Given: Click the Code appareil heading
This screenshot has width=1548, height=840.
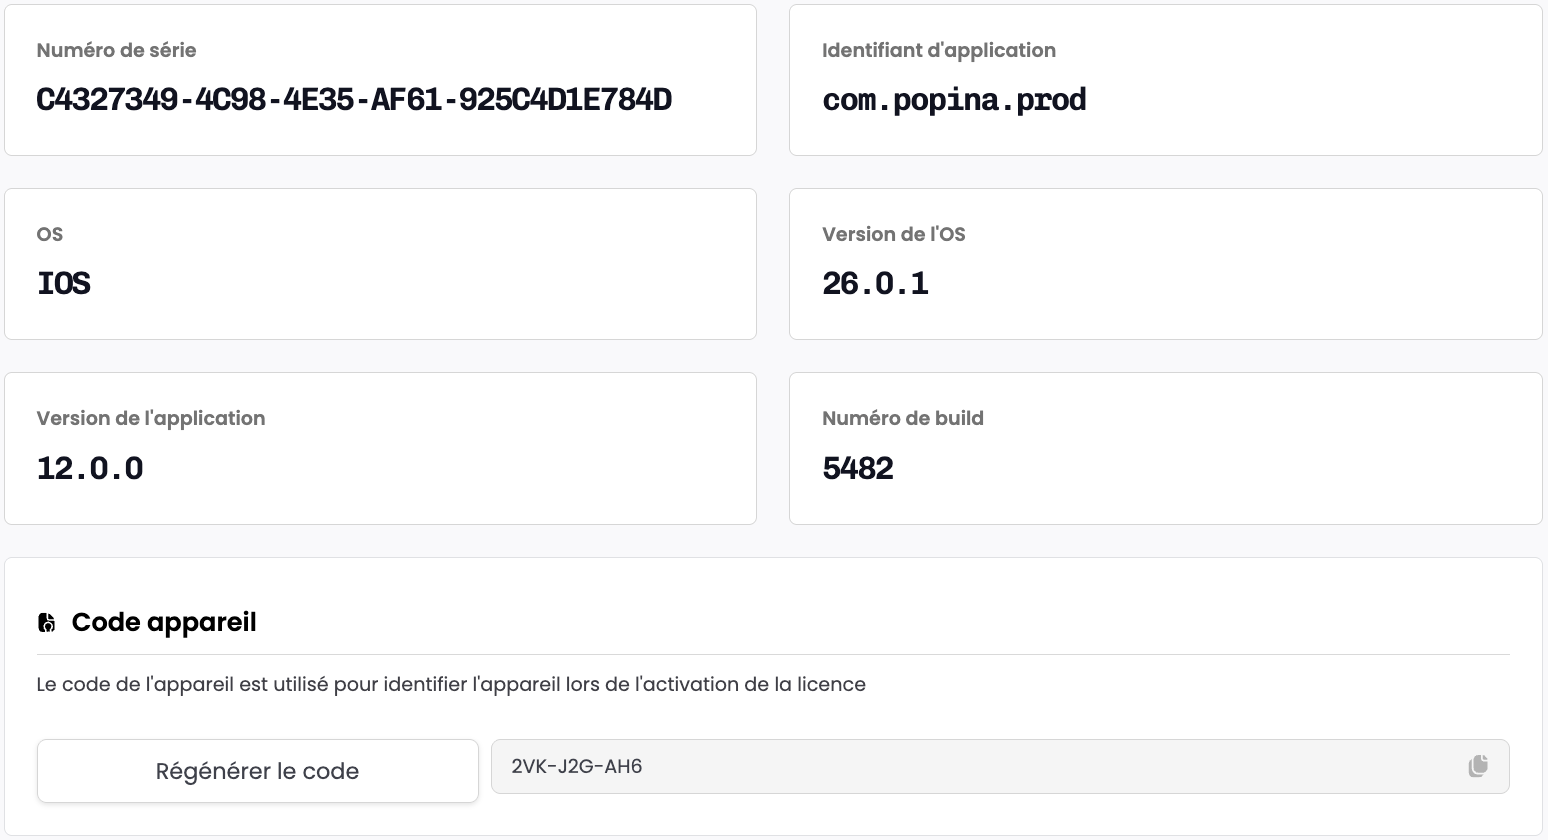Looking at the screenshot, I should click(164, 622).
